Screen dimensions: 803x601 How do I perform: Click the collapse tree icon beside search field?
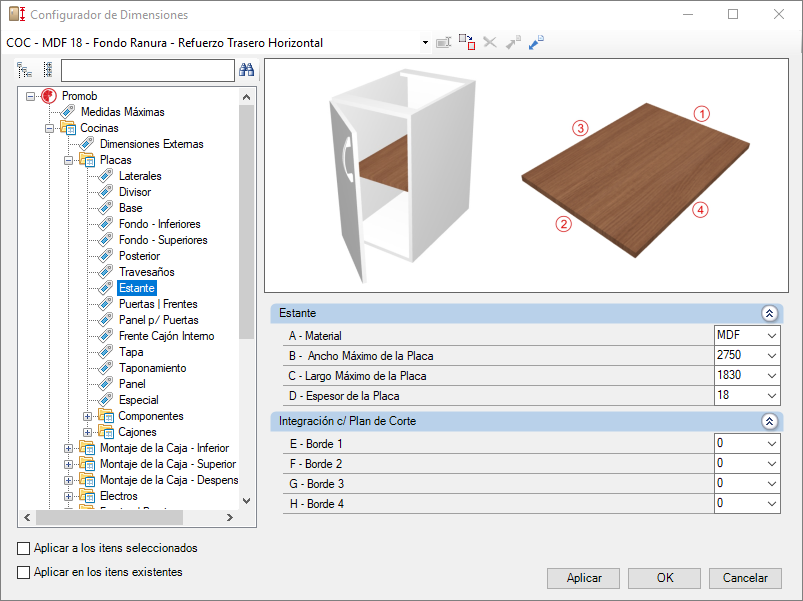click(48, 70)
